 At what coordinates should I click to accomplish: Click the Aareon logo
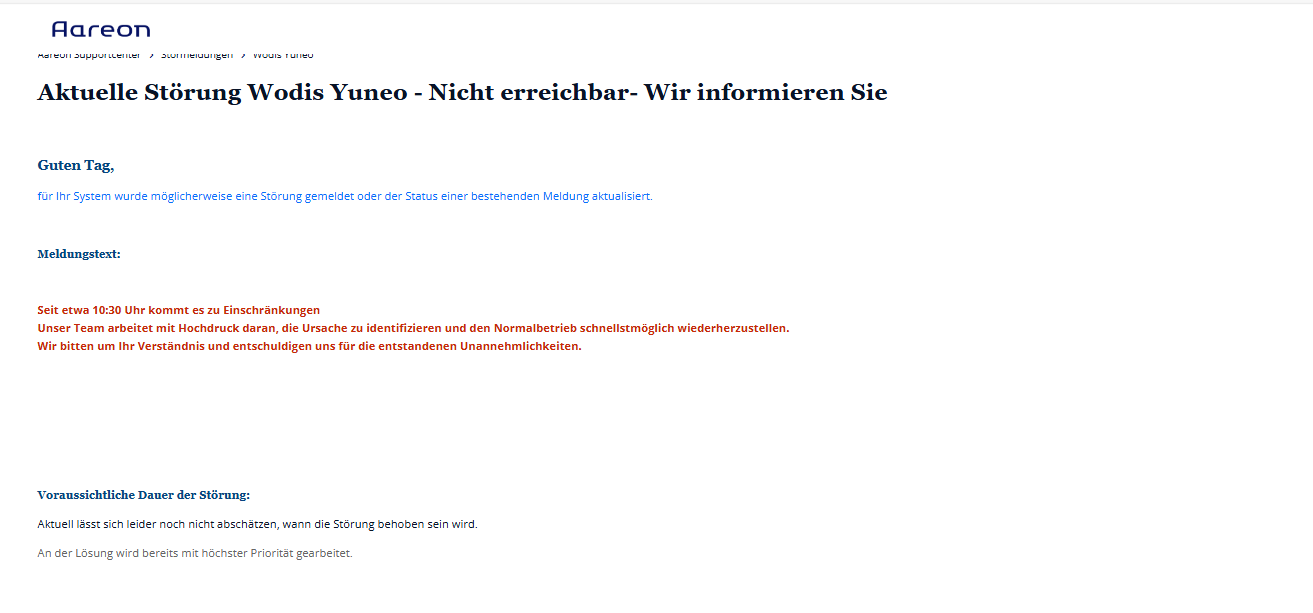100,29
